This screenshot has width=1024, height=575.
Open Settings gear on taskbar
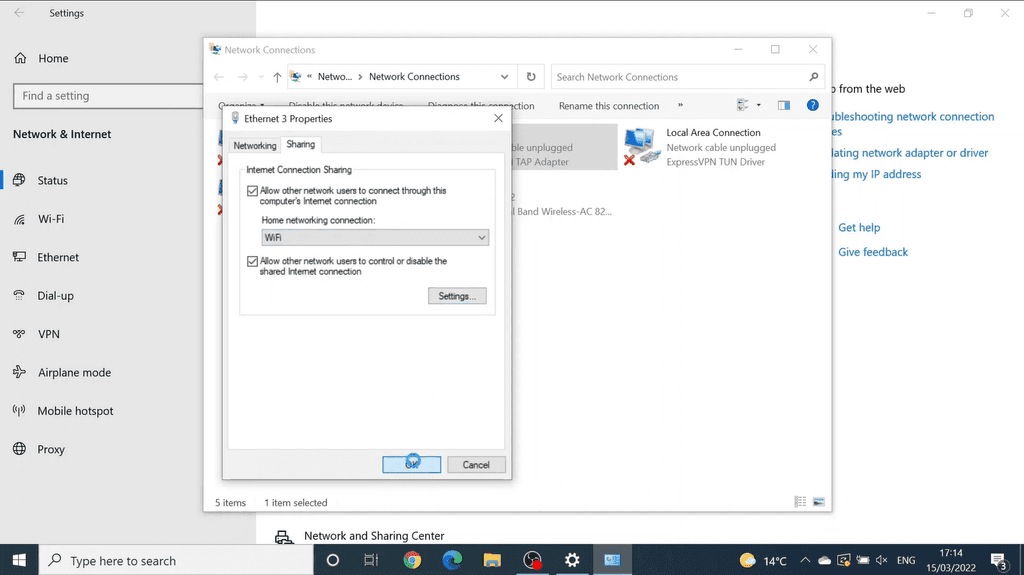[572, 560]
